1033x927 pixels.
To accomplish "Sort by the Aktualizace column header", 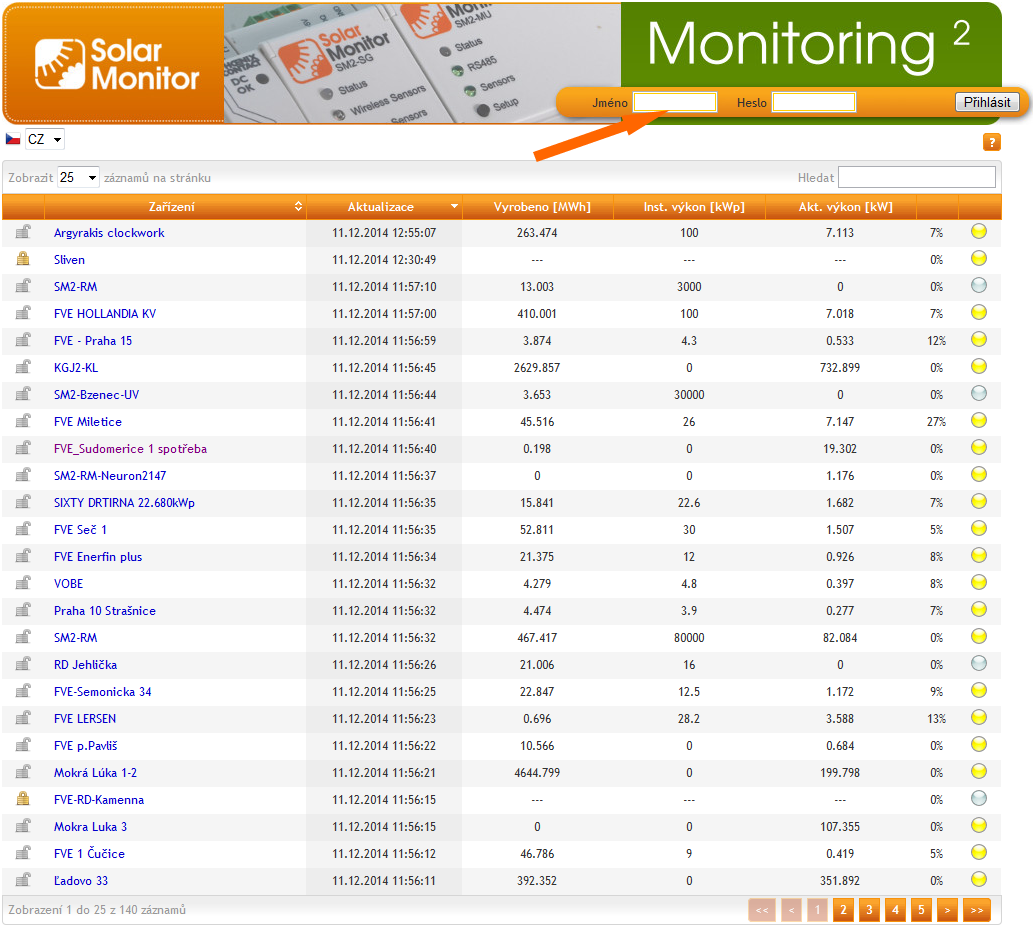I will click(x=381, y=207).
